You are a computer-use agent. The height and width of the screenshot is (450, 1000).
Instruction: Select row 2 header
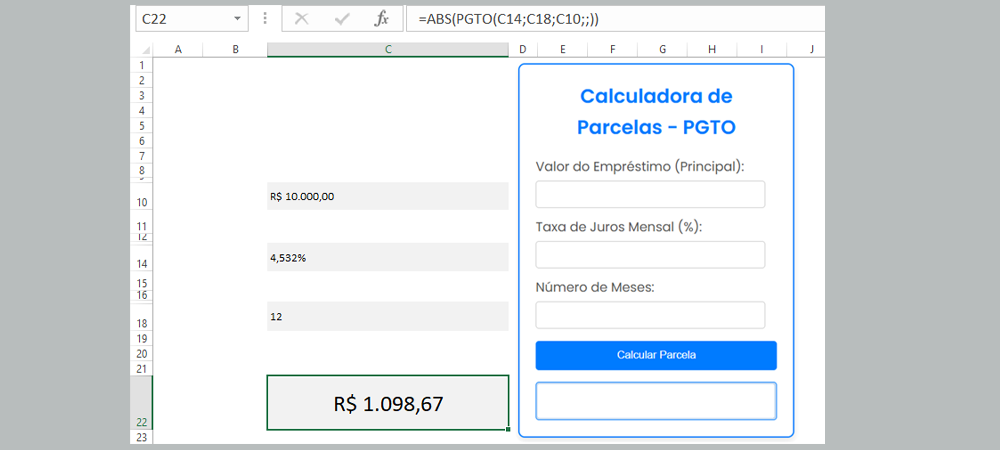click(142, 81)
